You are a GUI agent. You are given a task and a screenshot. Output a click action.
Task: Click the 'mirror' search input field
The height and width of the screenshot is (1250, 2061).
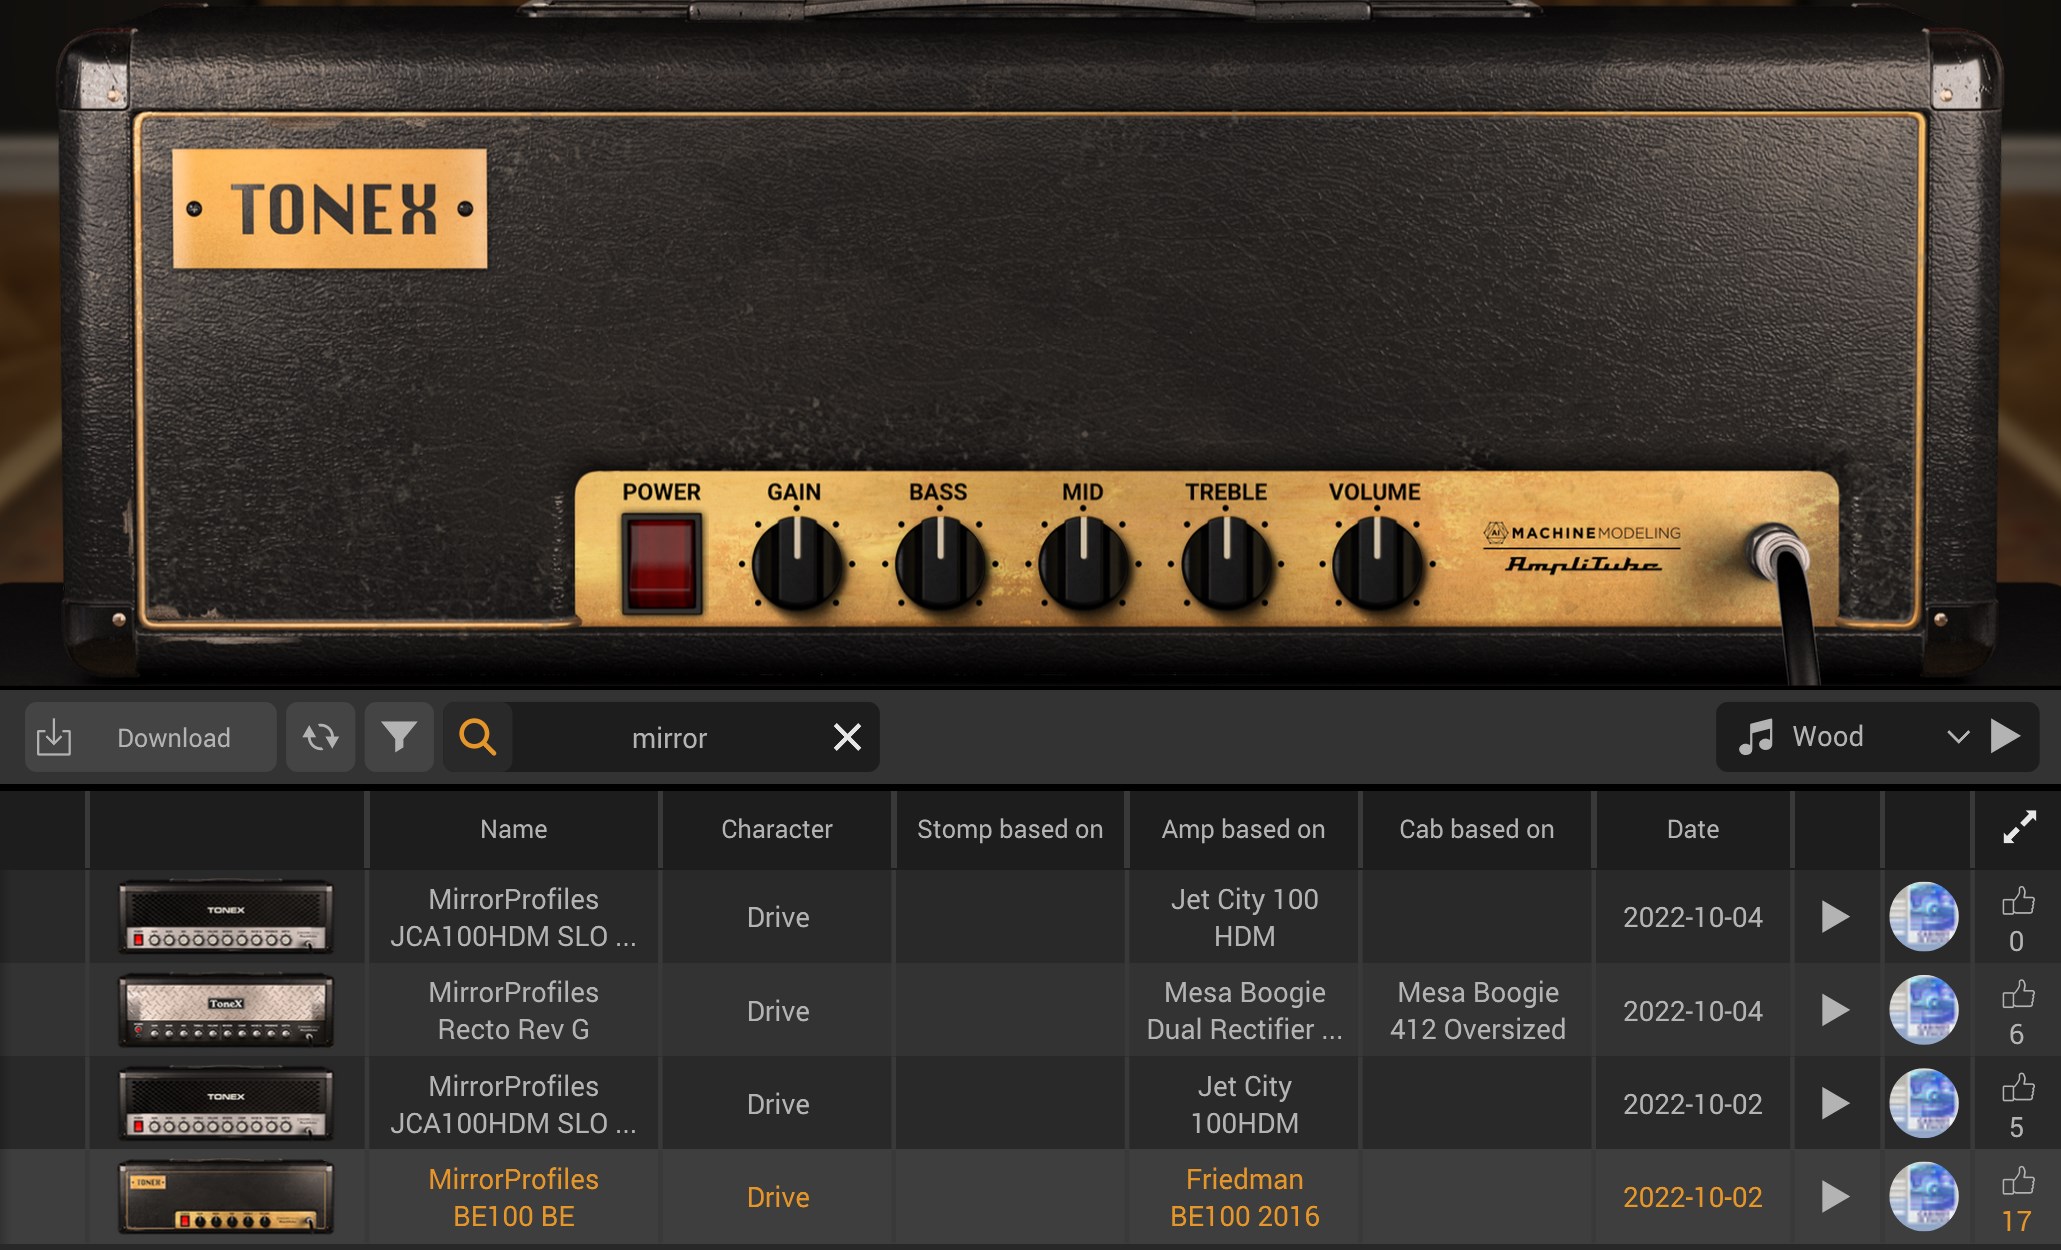[x=669, y=738]
